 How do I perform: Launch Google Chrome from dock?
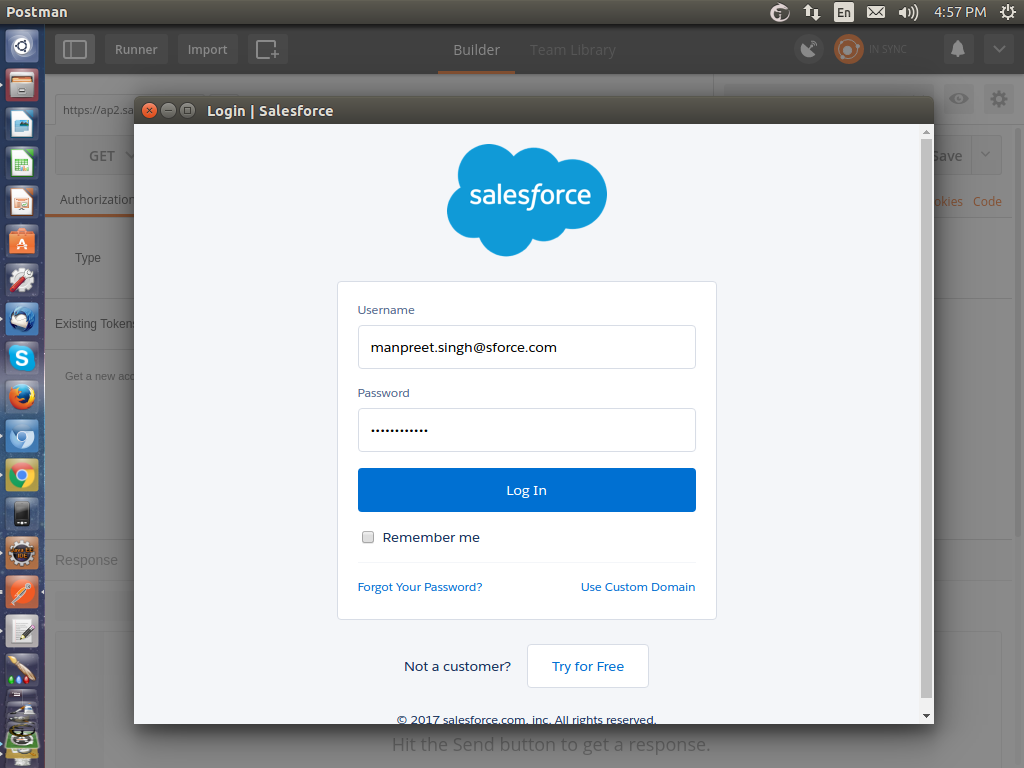(x=22, y=475)
